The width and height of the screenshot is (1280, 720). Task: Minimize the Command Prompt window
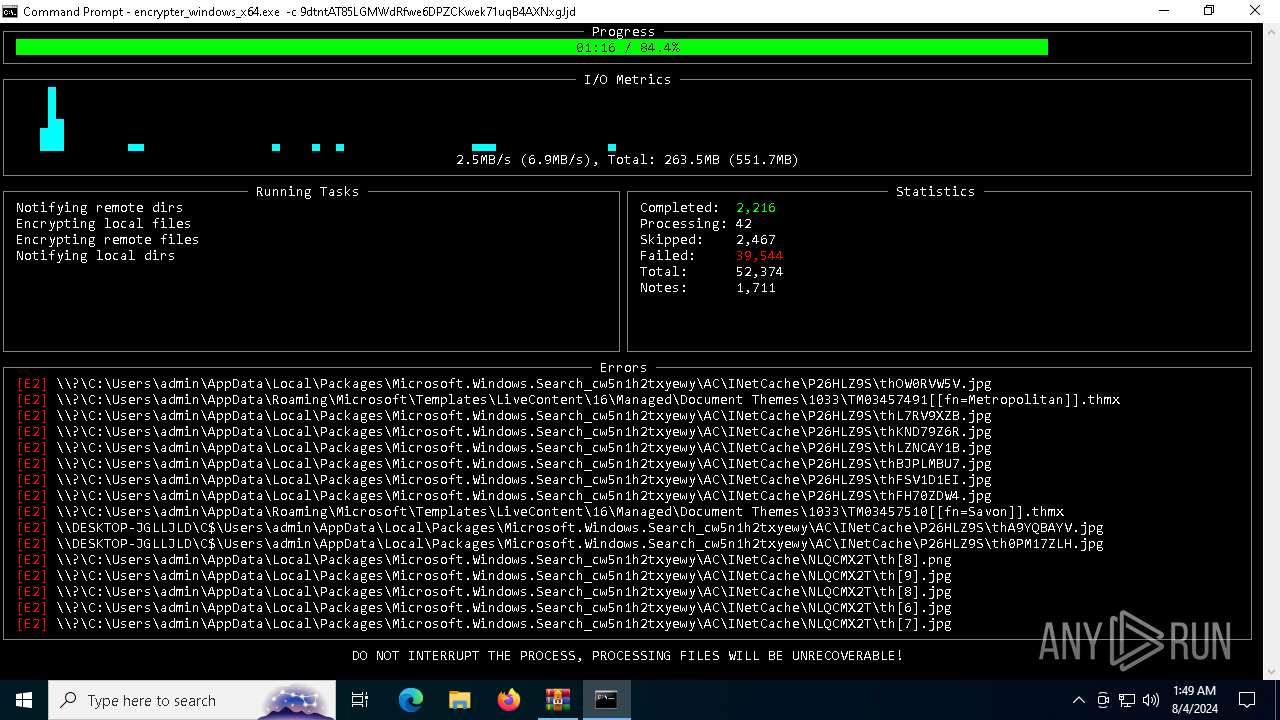1164,11
